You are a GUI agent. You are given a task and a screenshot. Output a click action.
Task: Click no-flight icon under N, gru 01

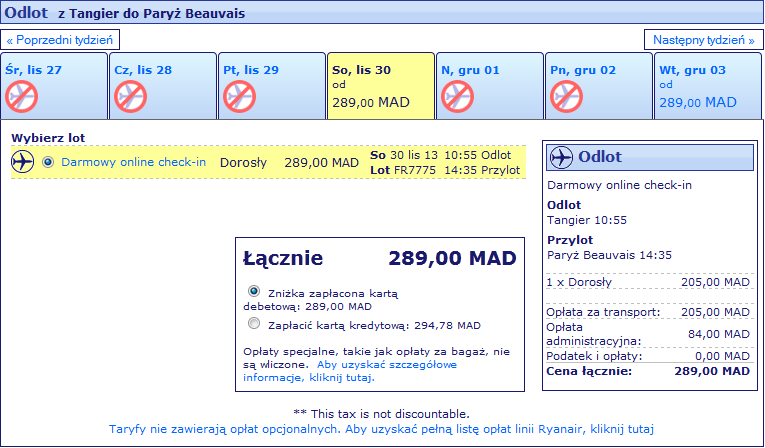pos(458,97)
